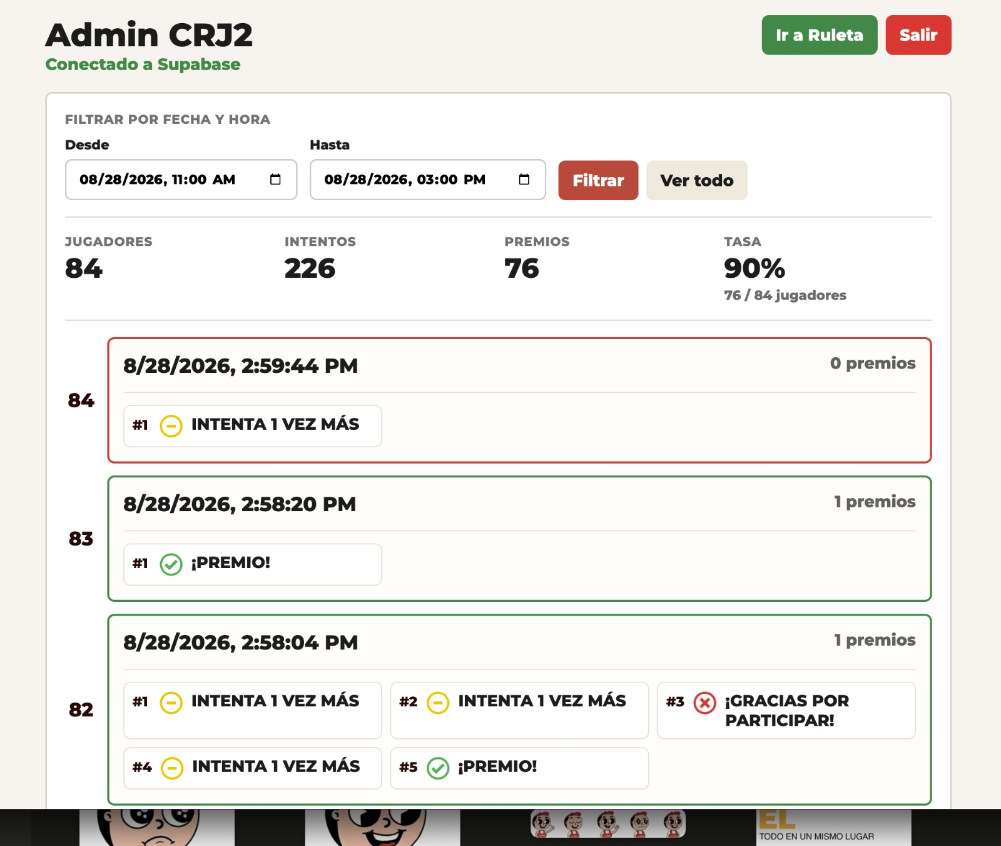This screenshot has width=1001, height=846.
Task: Click the timestamp '8/28/2026, 2:58:20 PM'
Action: pos(239,504)
